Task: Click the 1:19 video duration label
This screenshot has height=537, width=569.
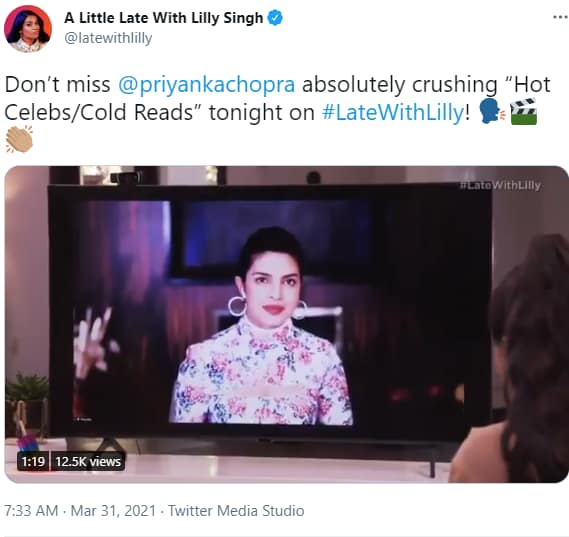Action: pyautogui.click(x=33, y=462)
